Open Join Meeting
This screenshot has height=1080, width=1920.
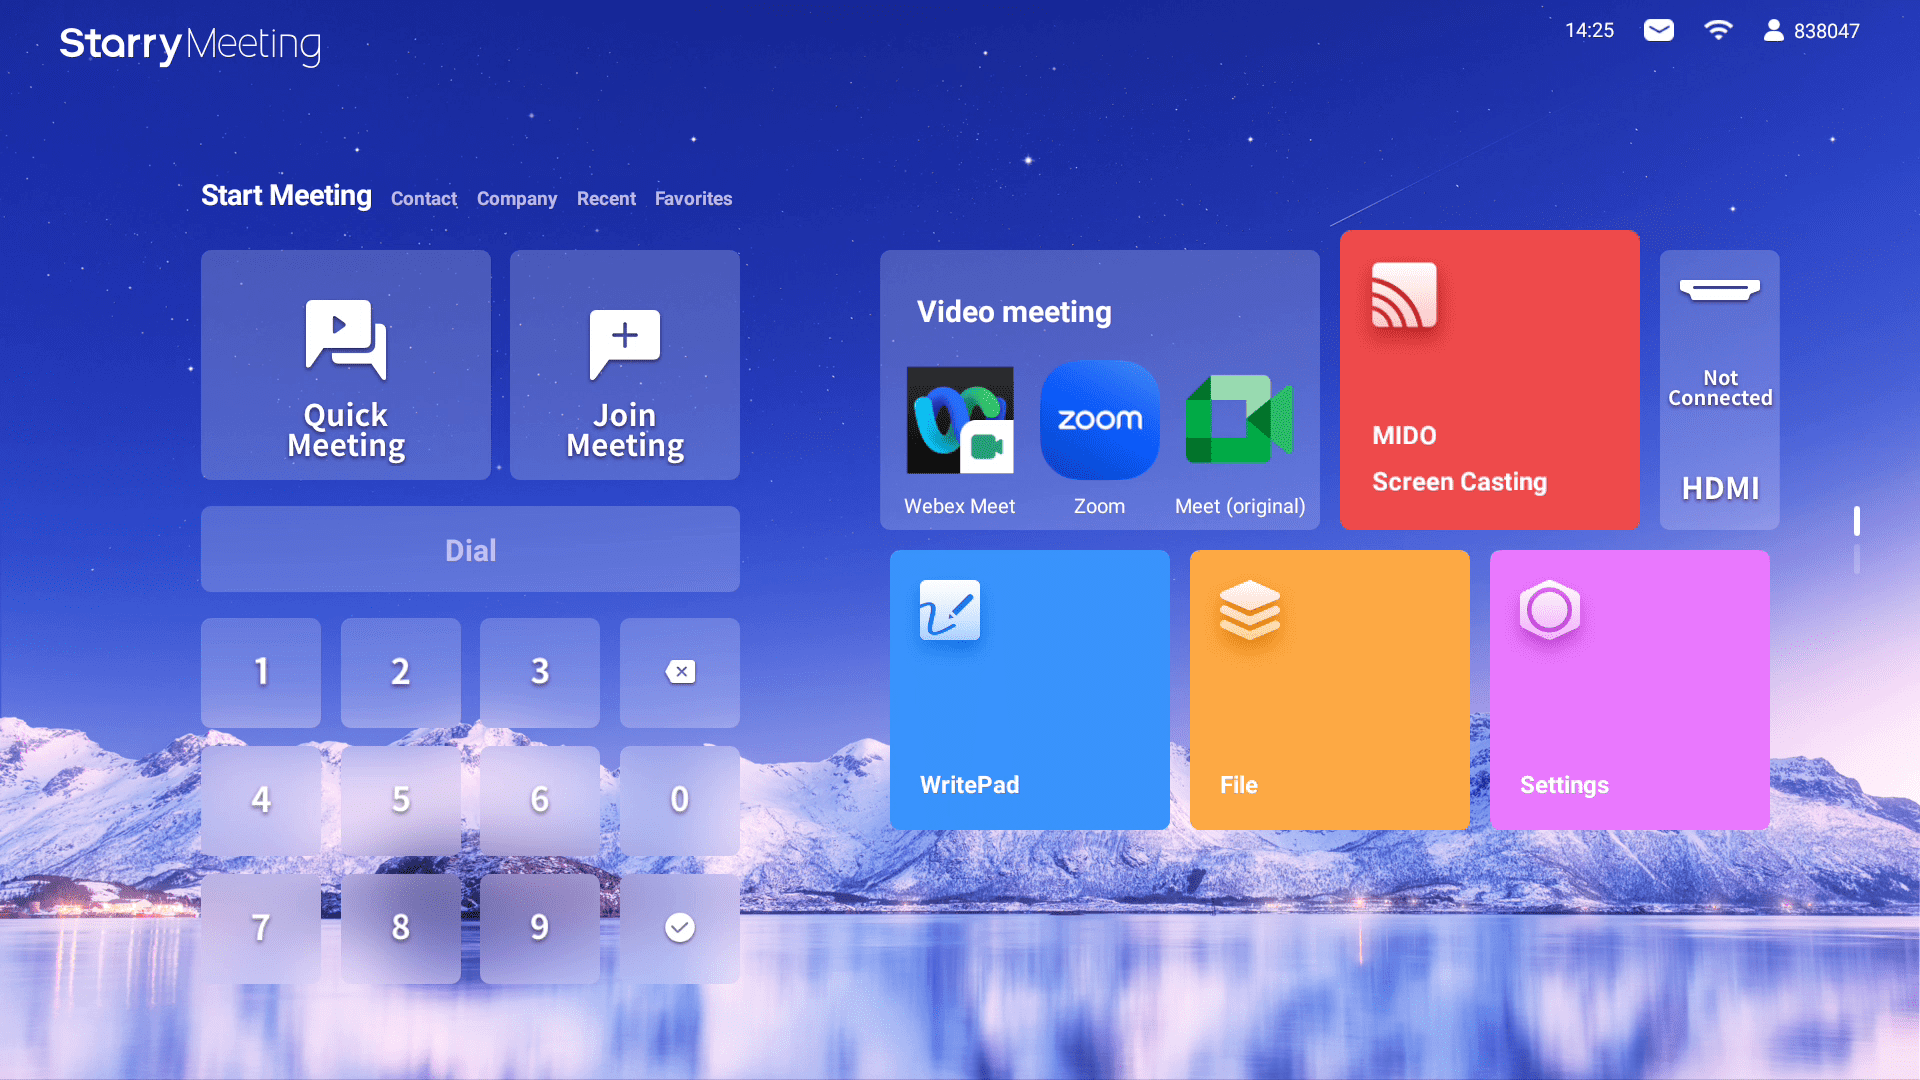click(x=625, y=365)
